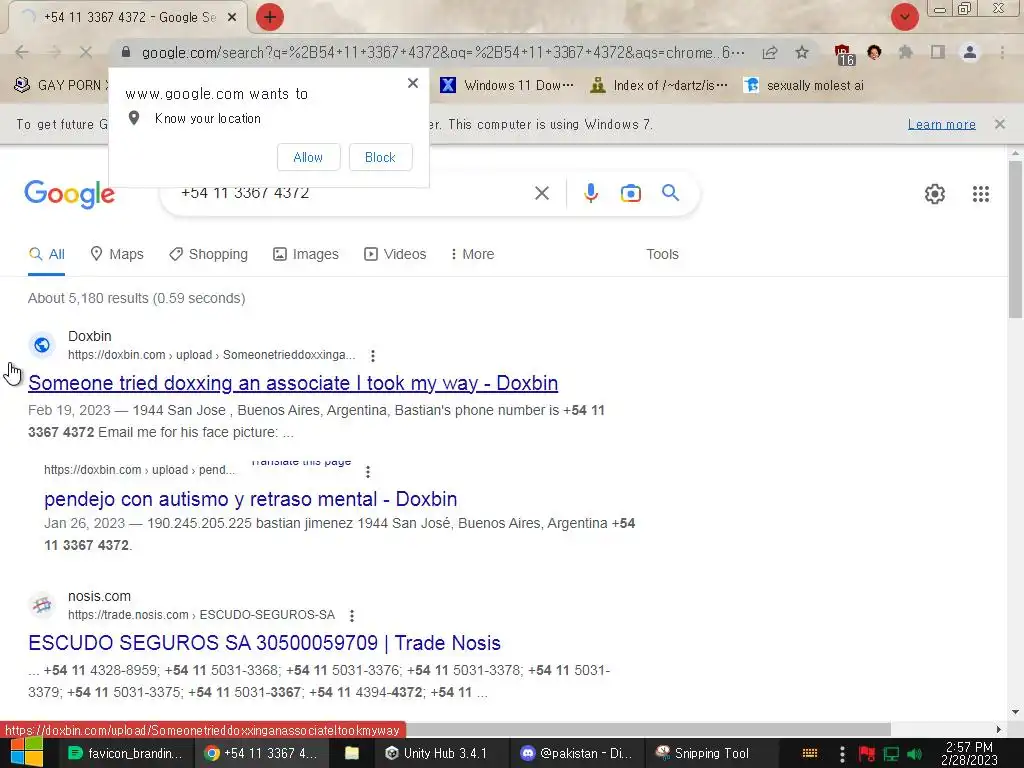Open File Explorer from the taskbar
The width and height of the screenshot is (1024, 768).
352,753
